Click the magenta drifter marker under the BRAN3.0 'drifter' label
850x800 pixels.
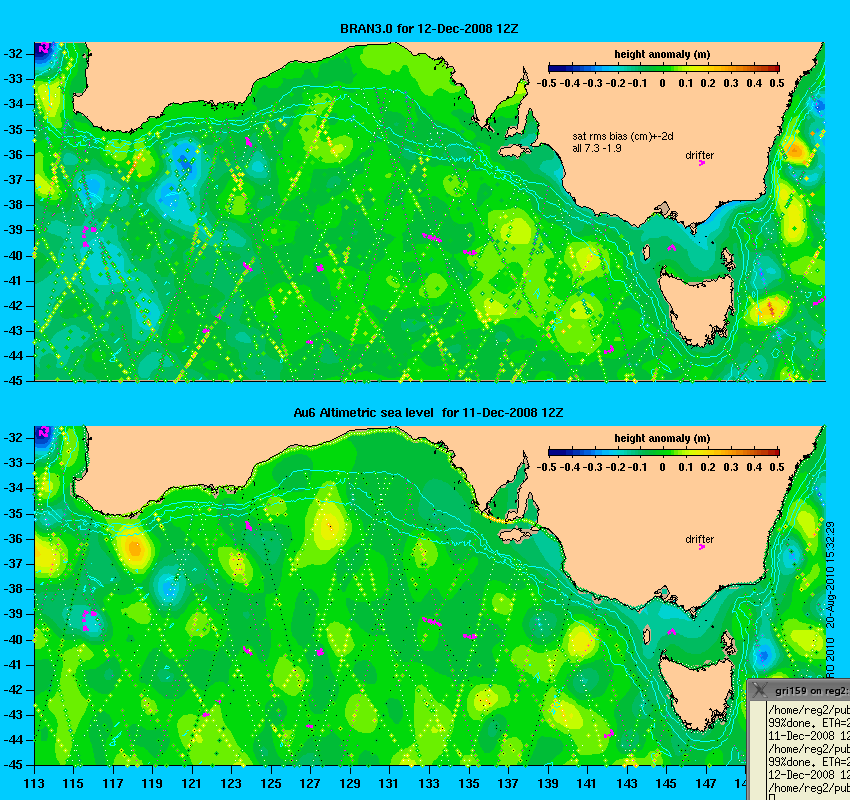(x=701, y=163)
